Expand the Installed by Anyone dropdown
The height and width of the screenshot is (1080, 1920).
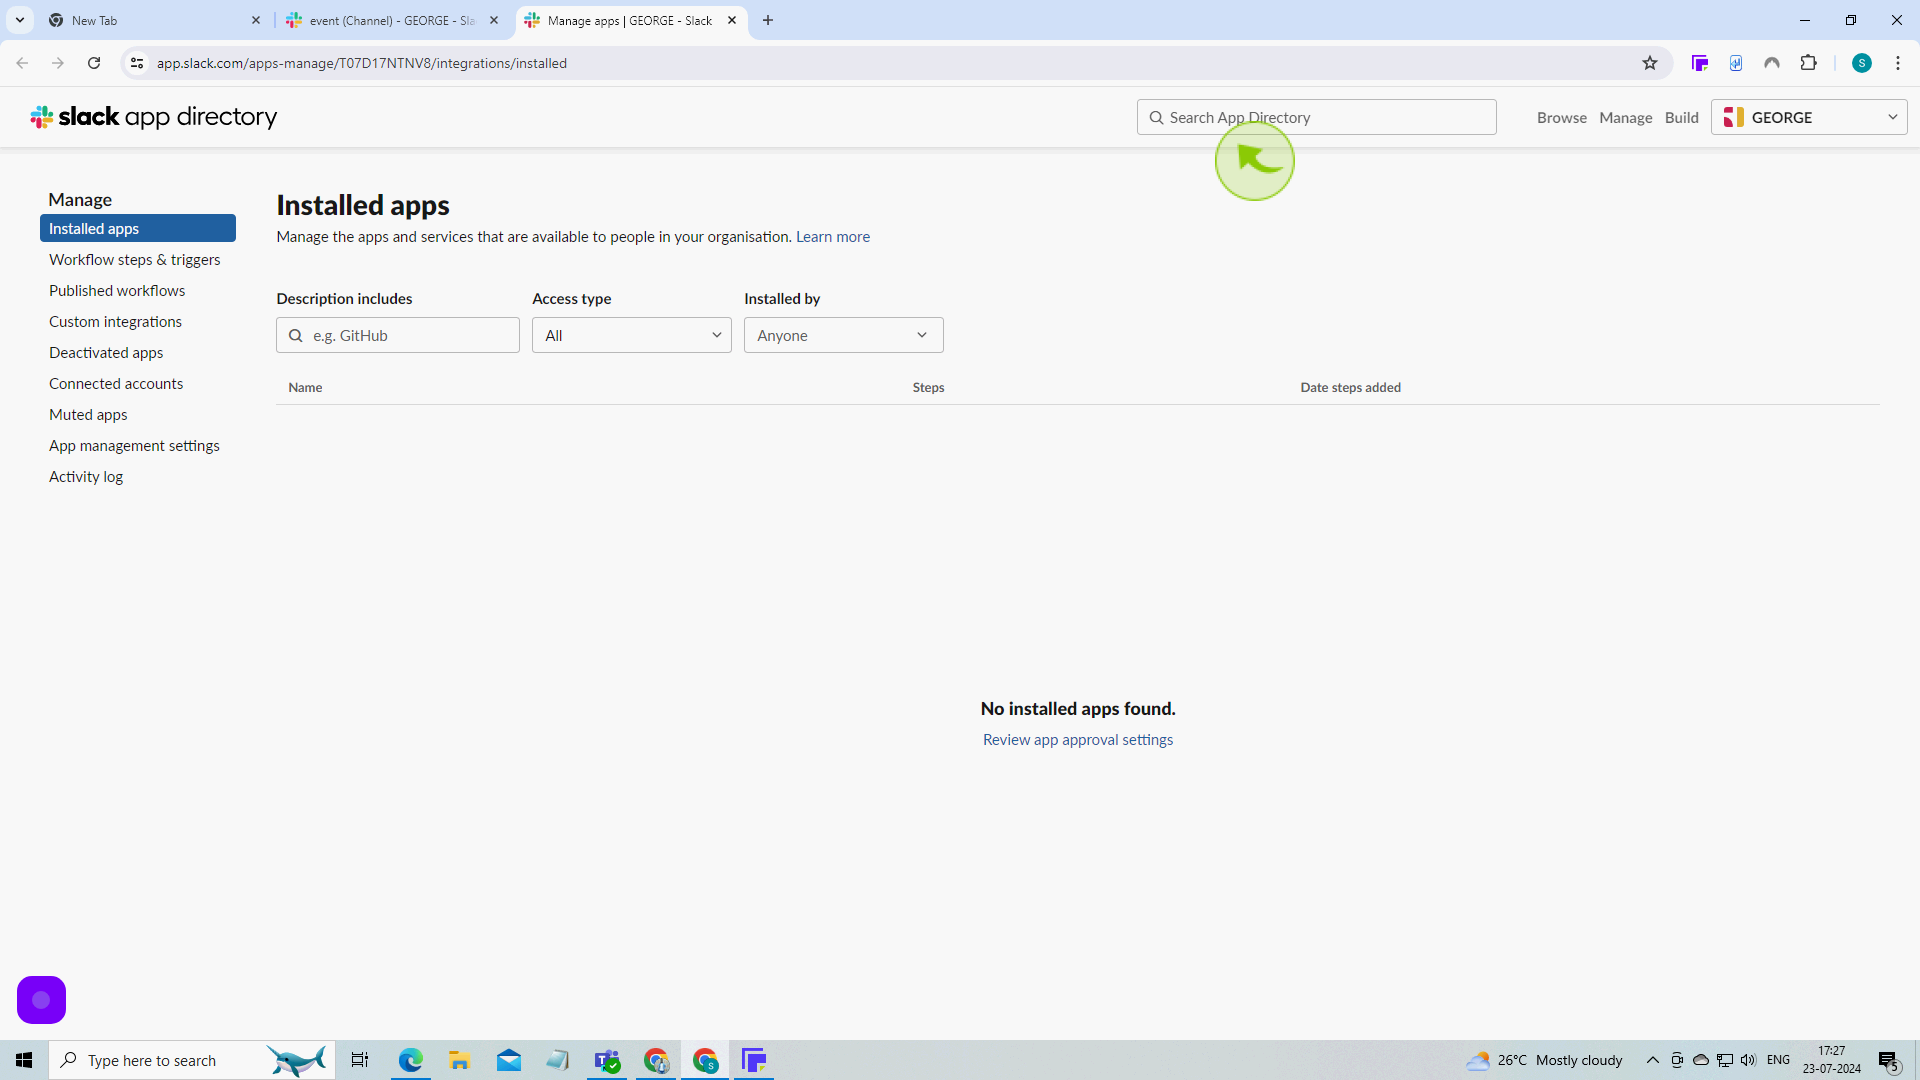pyautogui.click(x=844, y=335)
